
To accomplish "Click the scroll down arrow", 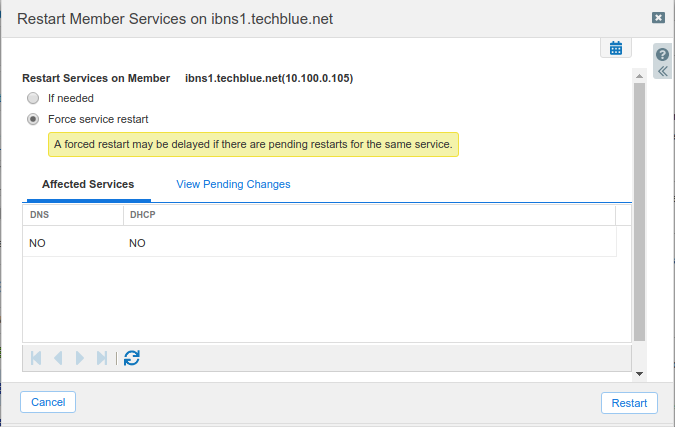I will tap(640, 373).
